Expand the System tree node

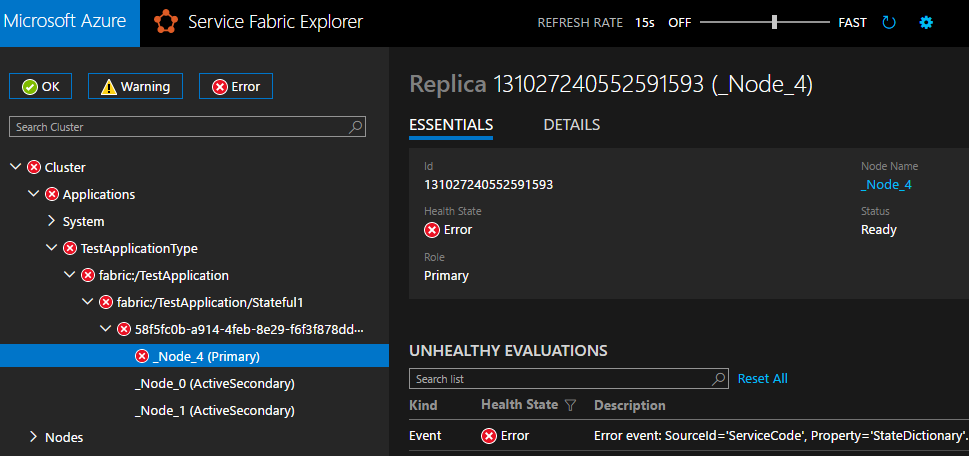(x=52, y=221)
